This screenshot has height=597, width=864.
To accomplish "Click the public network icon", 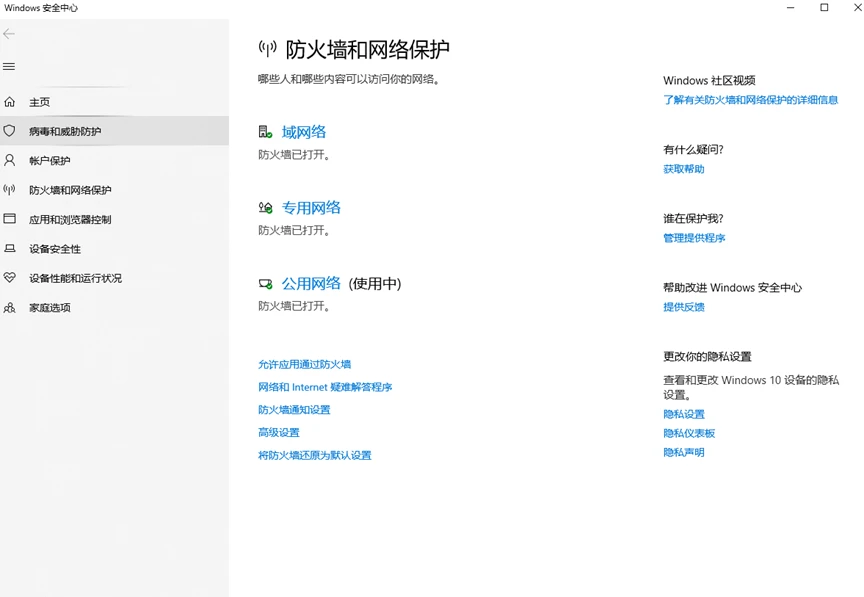I will [265, 284].
